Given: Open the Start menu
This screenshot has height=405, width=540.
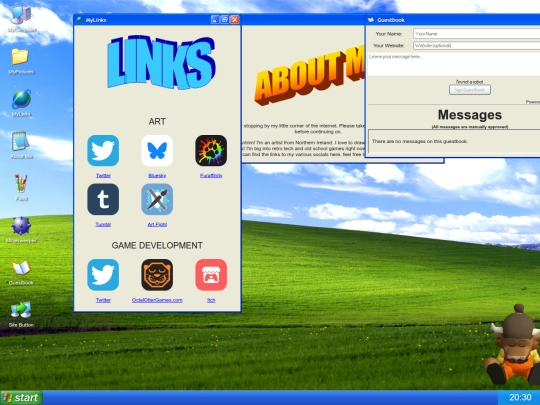Looking at the screenshot, I should tap(21, 398).
